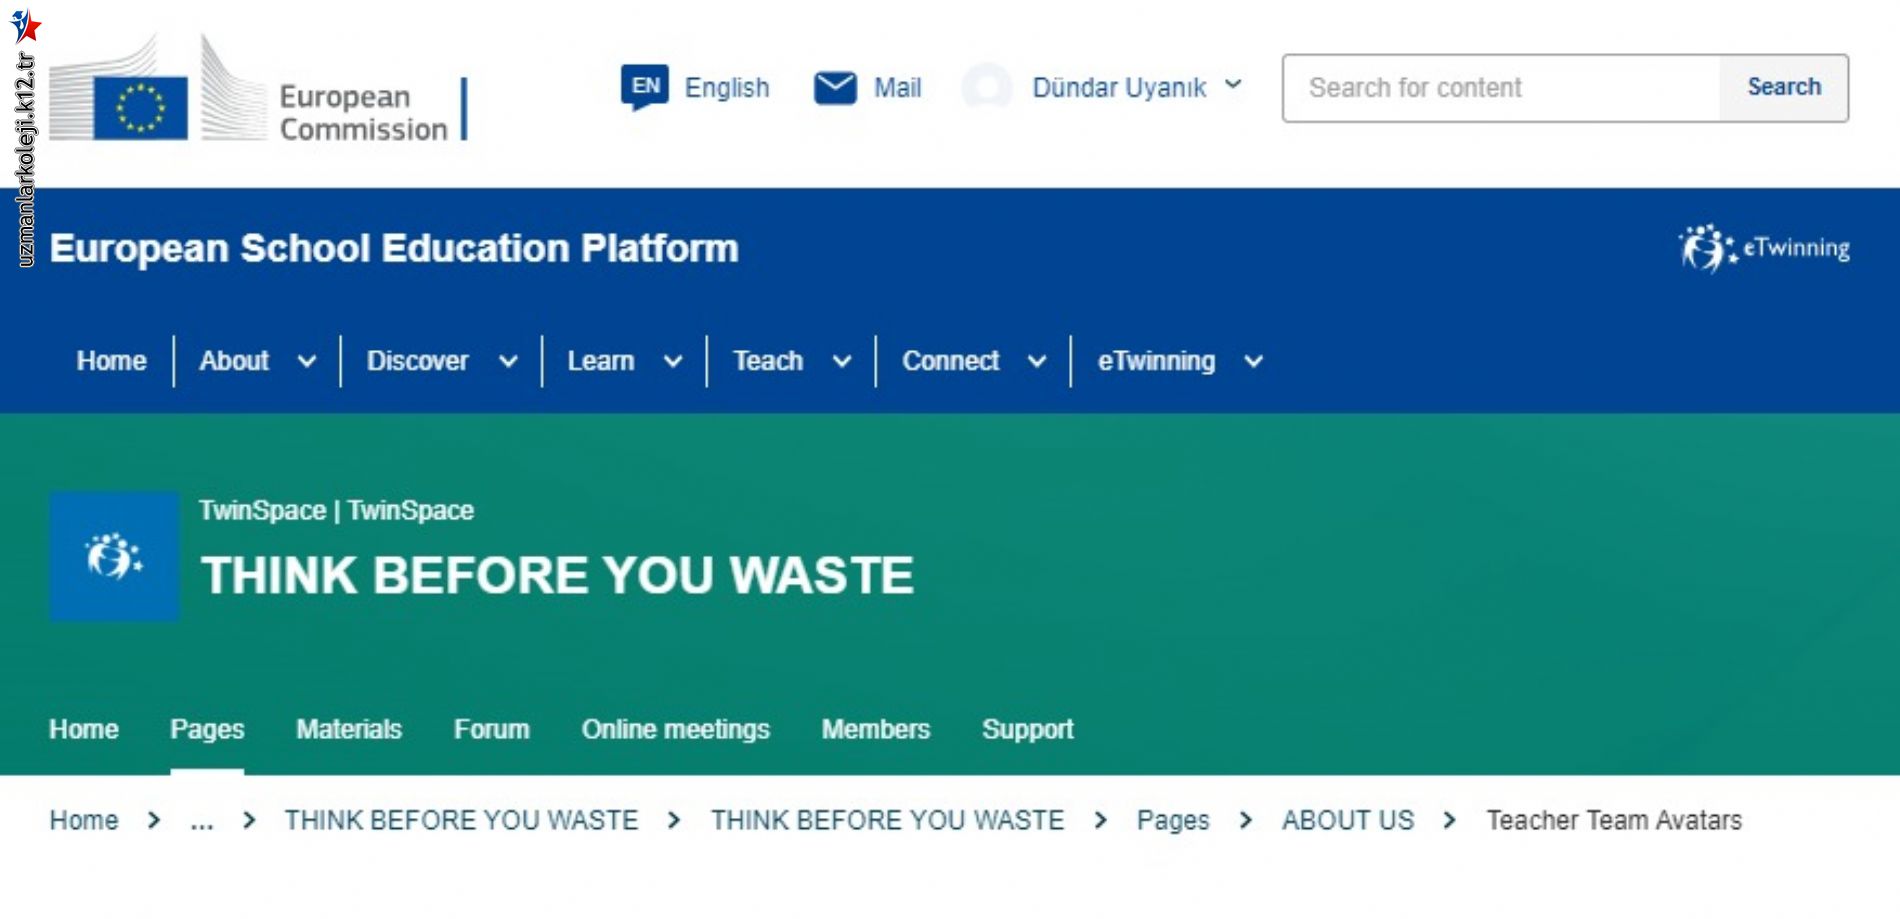Click the eTwinning logo in the blue header
The height and width of the screenshot is (919, 1900).
point(1764,248)
